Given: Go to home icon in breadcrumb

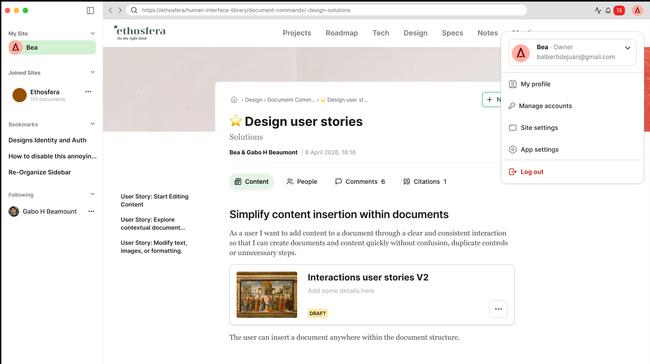Looking at the screenshot, I should [234, 99].
